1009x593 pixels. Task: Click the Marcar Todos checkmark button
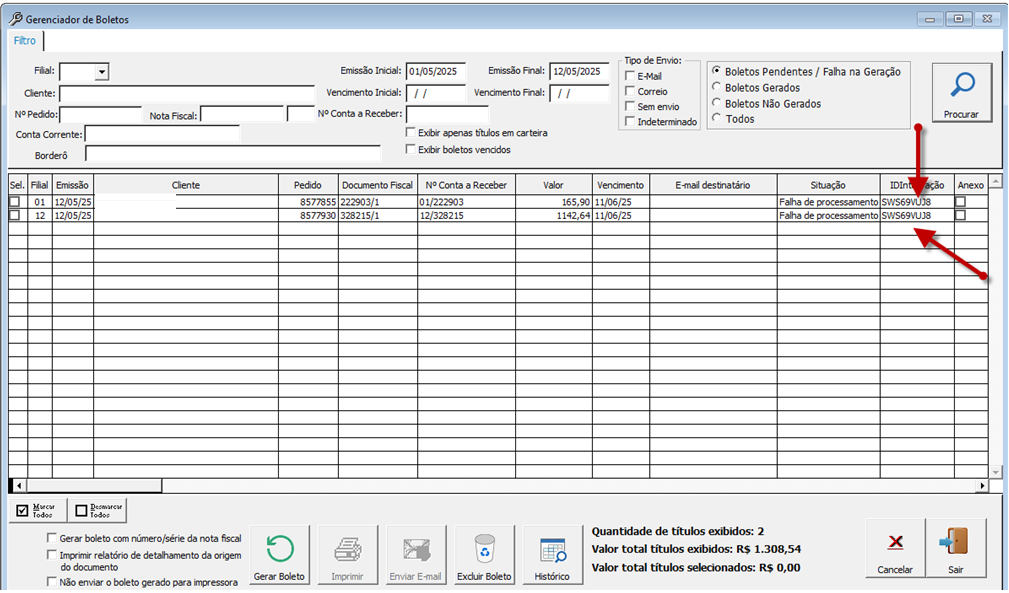click(x=38, y=511)
